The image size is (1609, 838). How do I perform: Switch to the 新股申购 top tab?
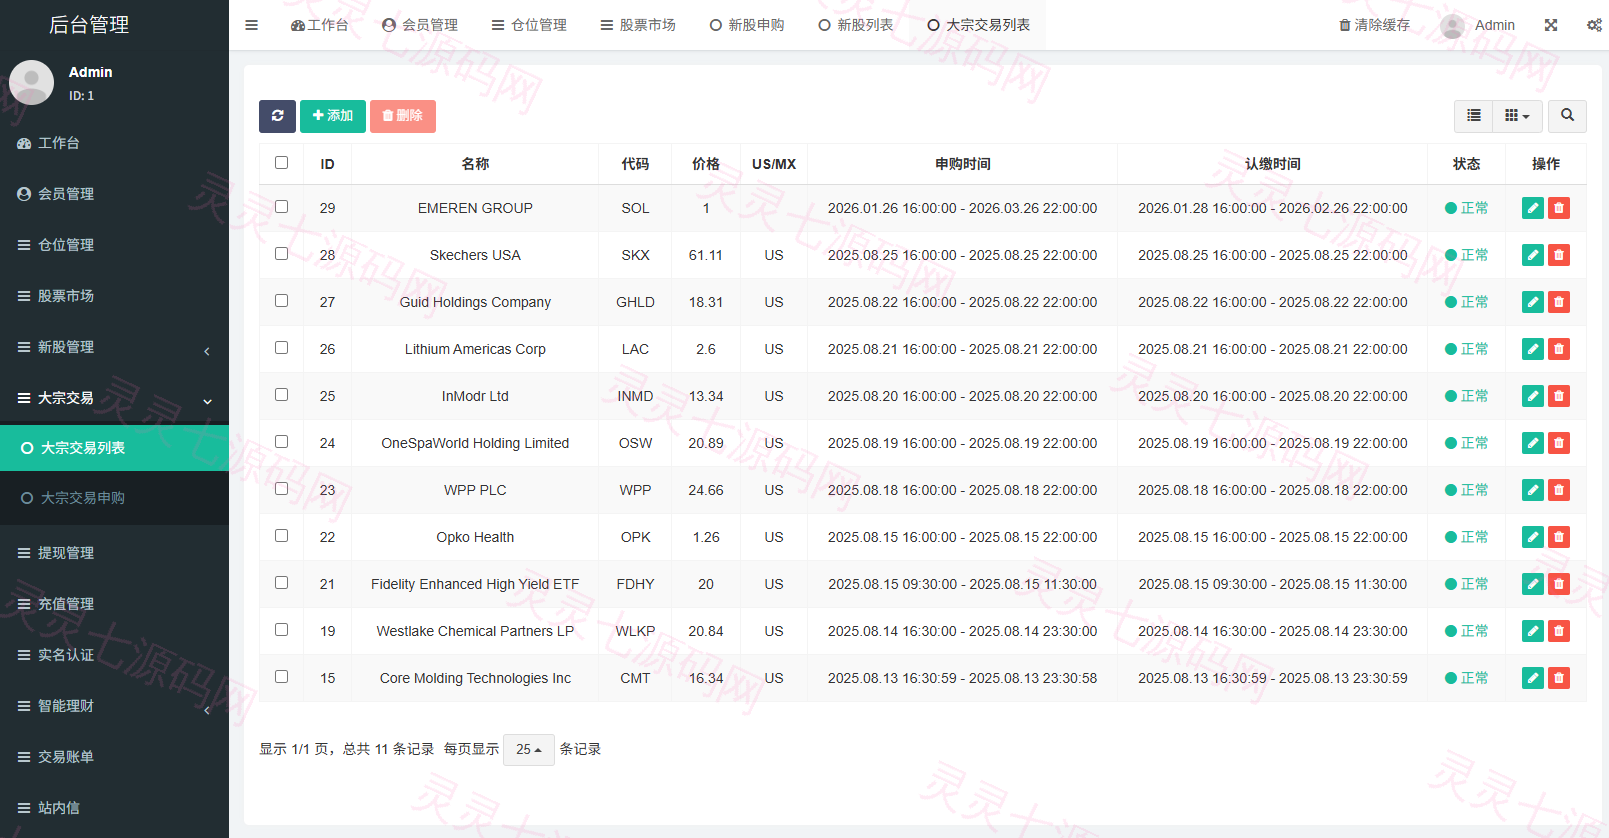coord(747,25)
